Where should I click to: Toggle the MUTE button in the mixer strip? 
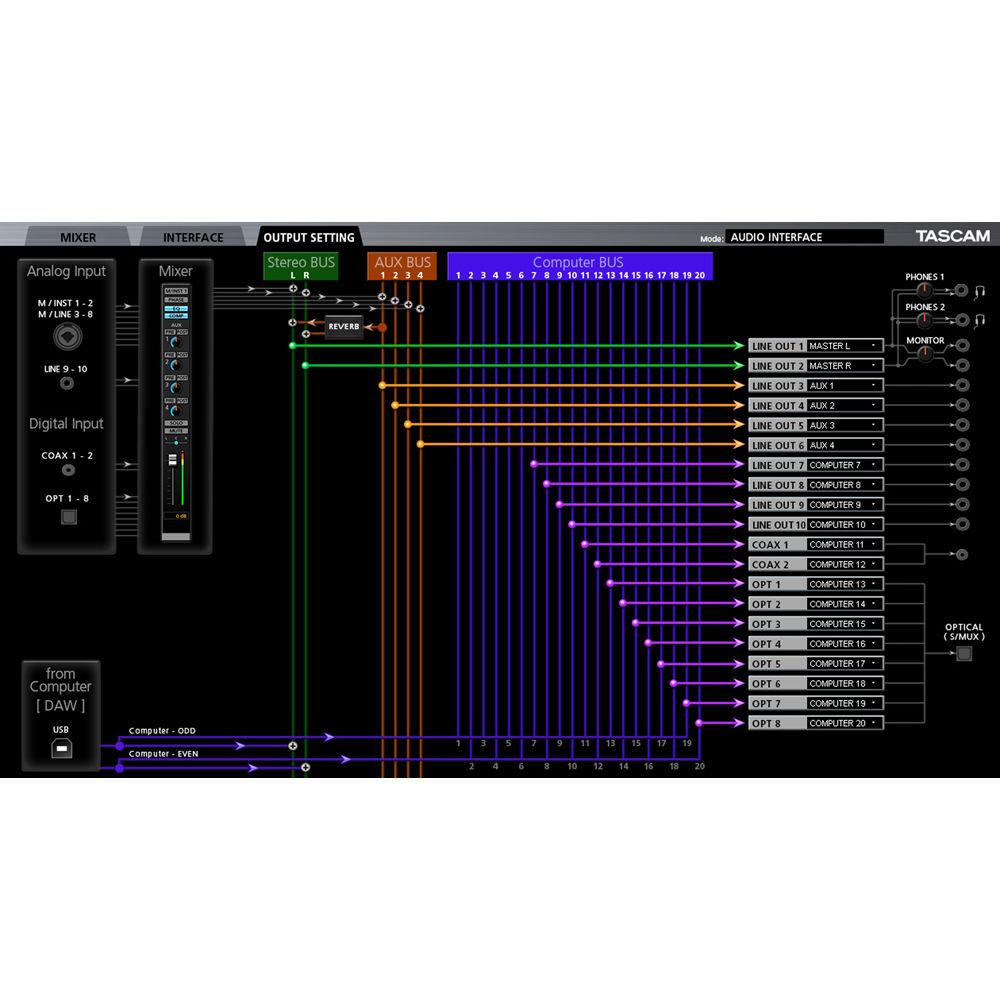175,433
